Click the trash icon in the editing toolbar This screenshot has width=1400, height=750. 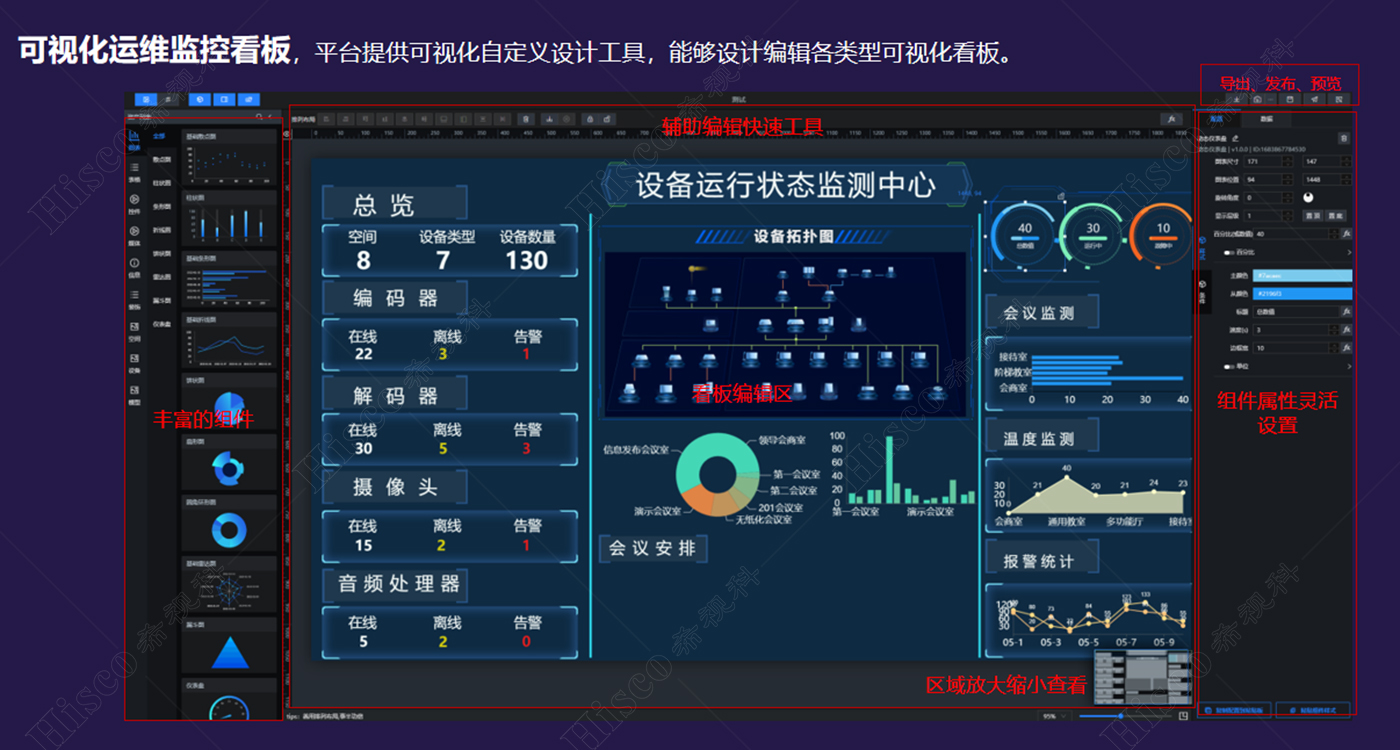pos(526,119)
